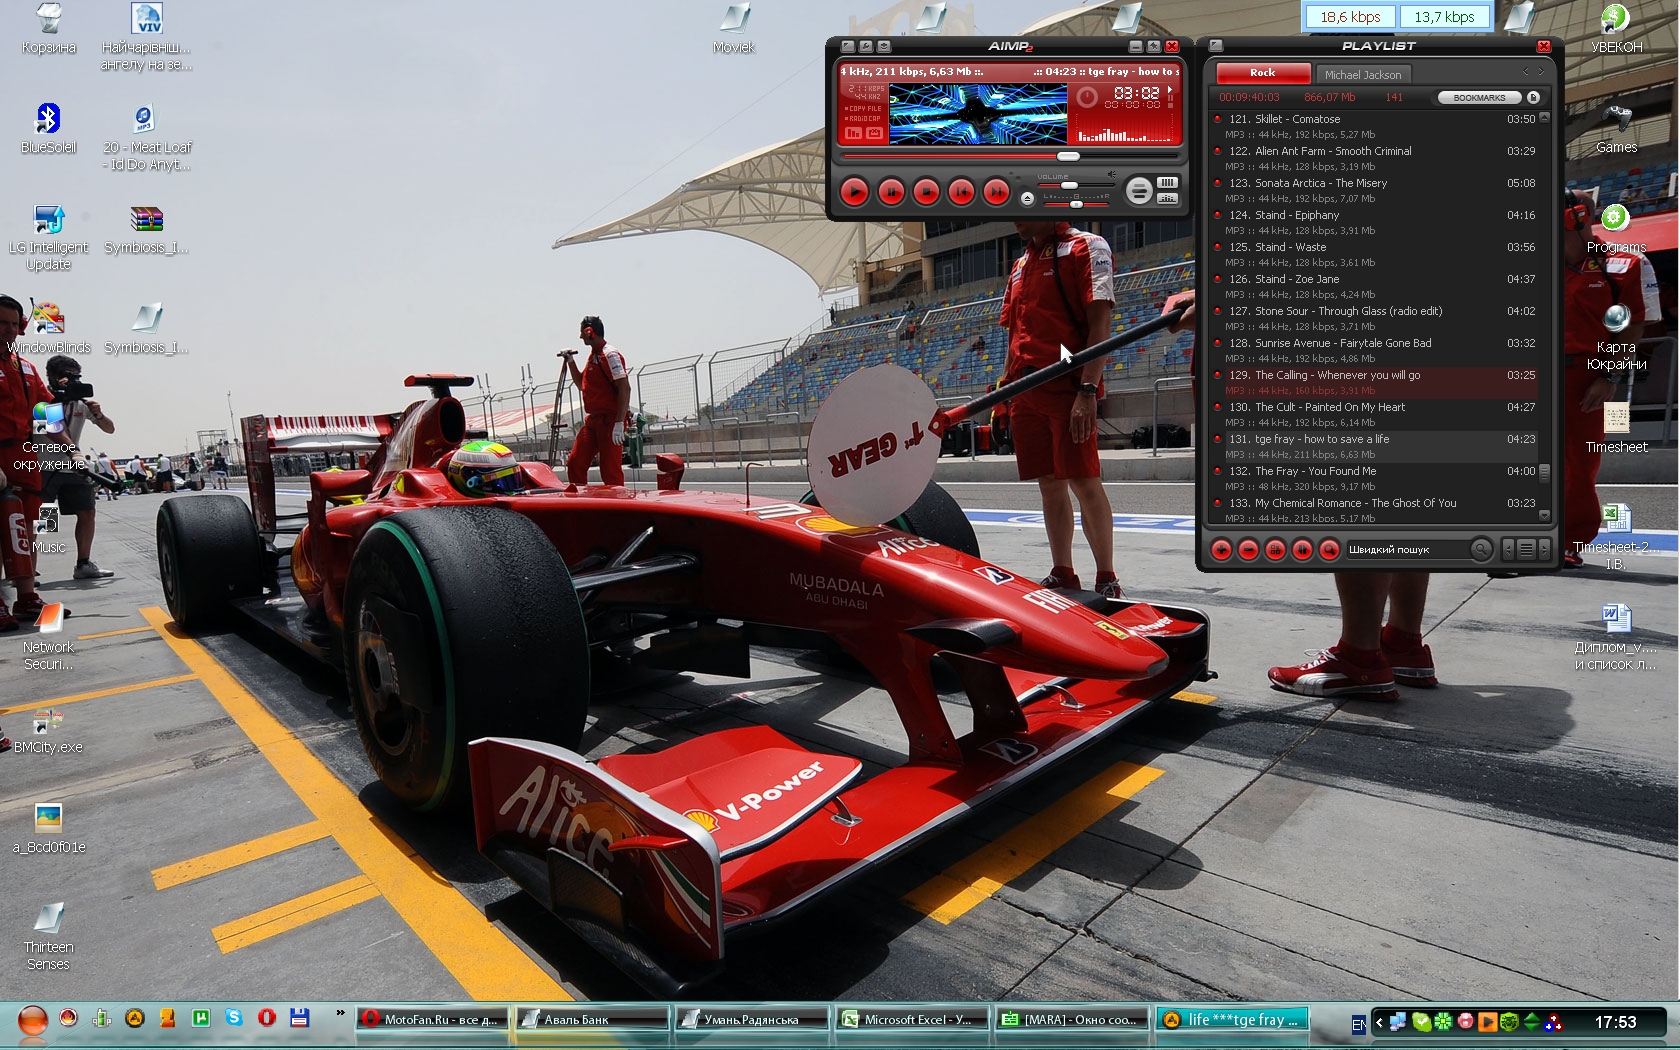Switch to 'Аваль Банк' taskbar button
This screenshot has width=1680, height=1050.
(591, 1019)
